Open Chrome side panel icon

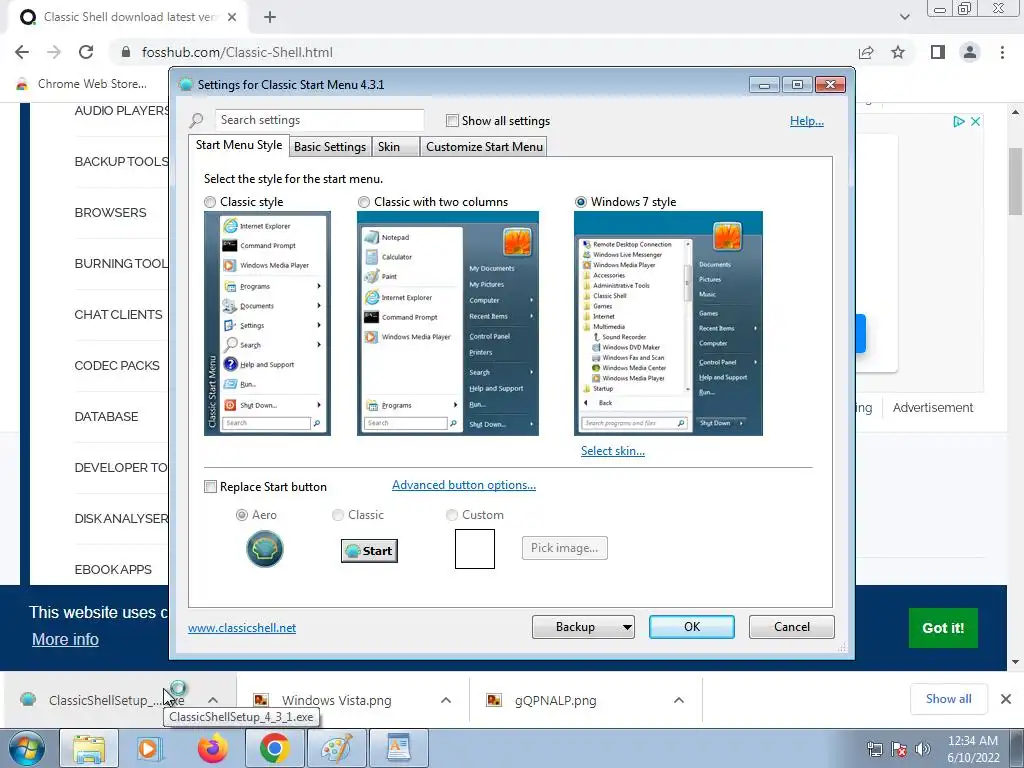938,52
